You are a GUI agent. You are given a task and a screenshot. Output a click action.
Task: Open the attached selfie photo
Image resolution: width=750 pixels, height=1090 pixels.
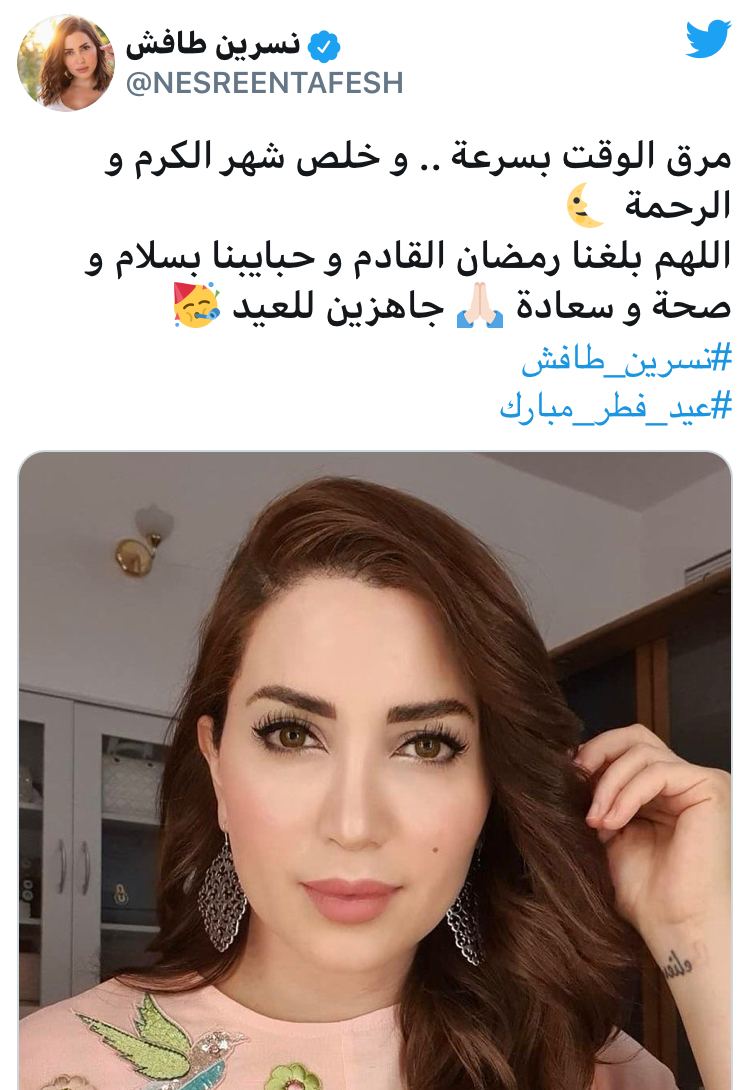(x=375, y=770)
